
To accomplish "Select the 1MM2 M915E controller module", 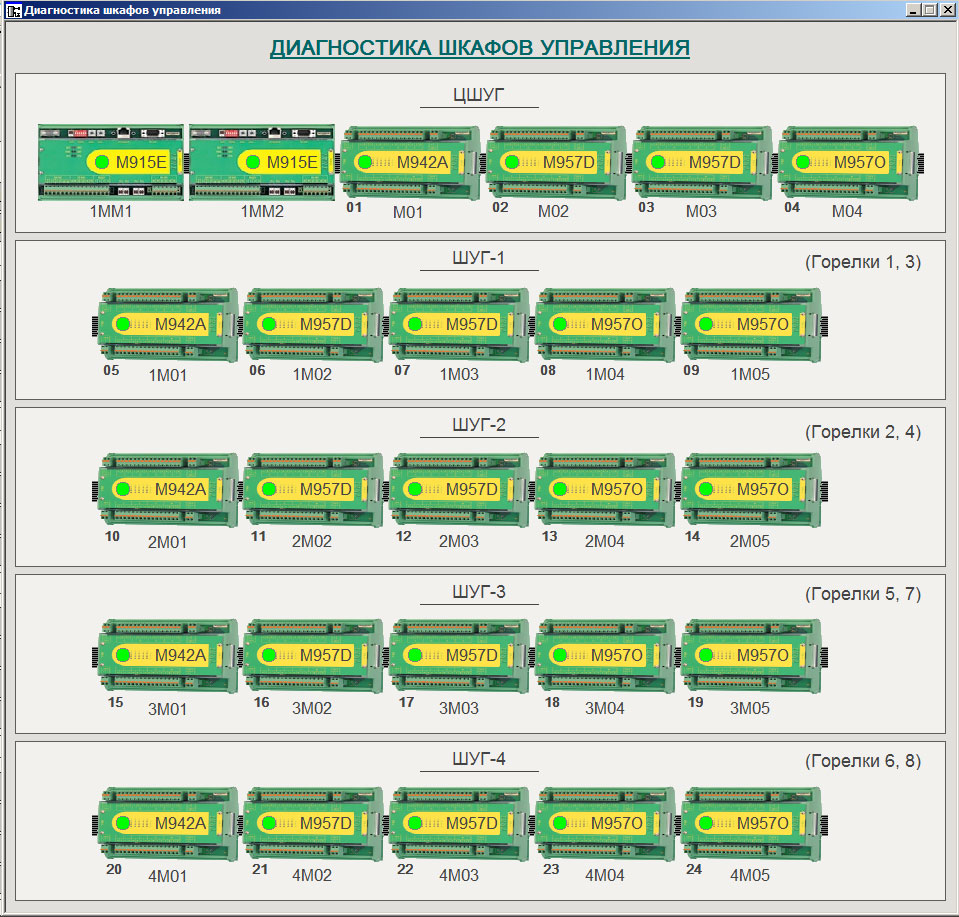I will [x=261, y=162].
